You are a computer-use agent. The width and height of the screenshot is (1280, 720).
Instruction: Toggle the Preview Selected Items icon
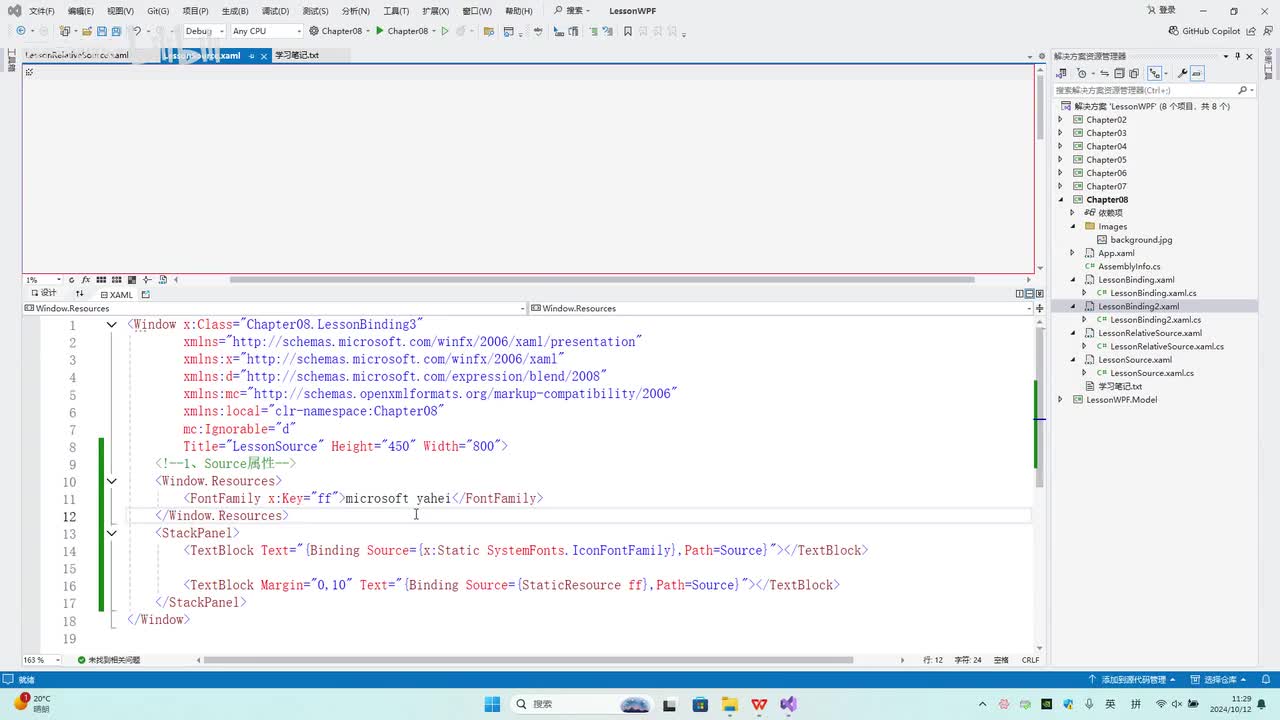(1197, 73)
